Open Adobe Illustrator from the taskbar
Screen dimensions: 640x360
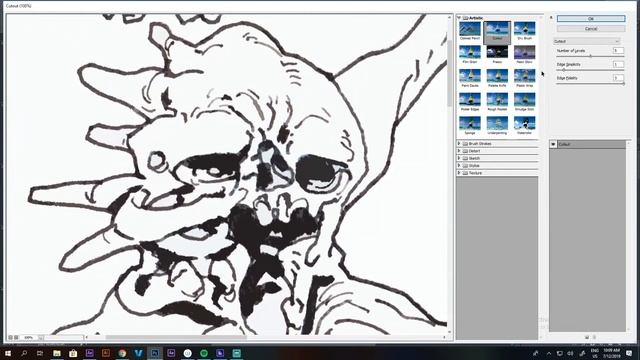pos(106,353)
